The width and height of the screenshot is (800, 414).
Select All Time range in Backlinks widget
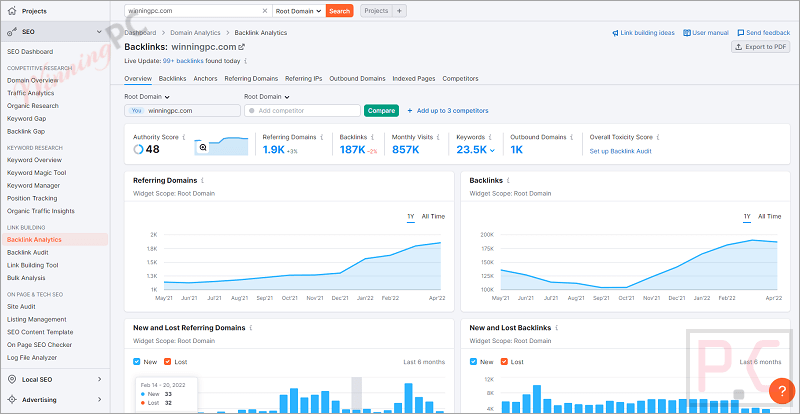coord(769,216)
